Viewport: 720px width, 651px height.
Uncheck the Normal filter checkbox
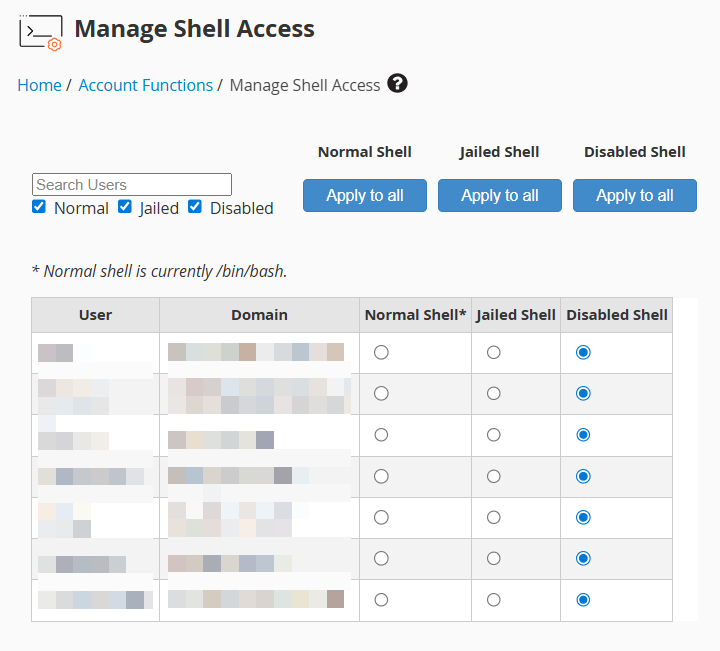click(x=39, y=207)
